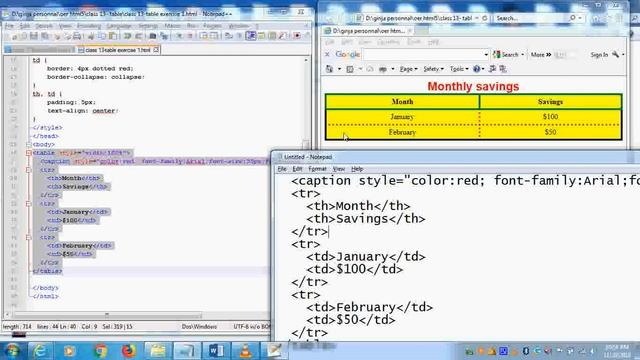Click the </body> line in Notepad++
The width and height of the screenshot is (640, 360).
click(x=46, y=288)
